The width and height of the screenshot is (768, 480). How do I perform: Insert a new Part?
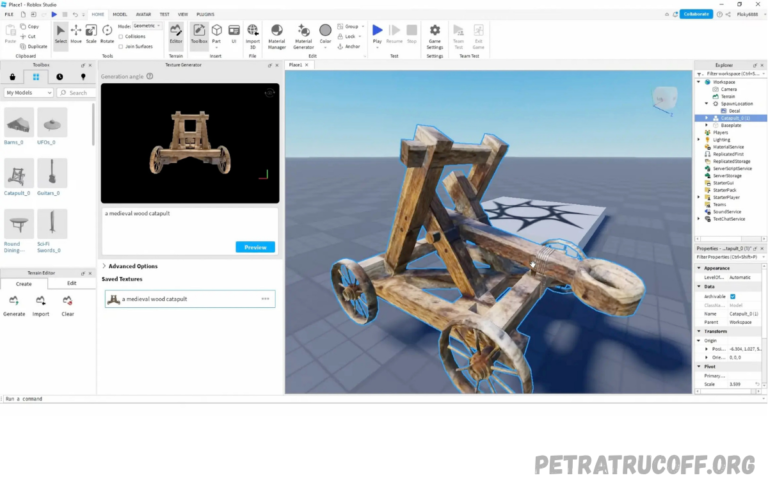(x=216, y=34)
